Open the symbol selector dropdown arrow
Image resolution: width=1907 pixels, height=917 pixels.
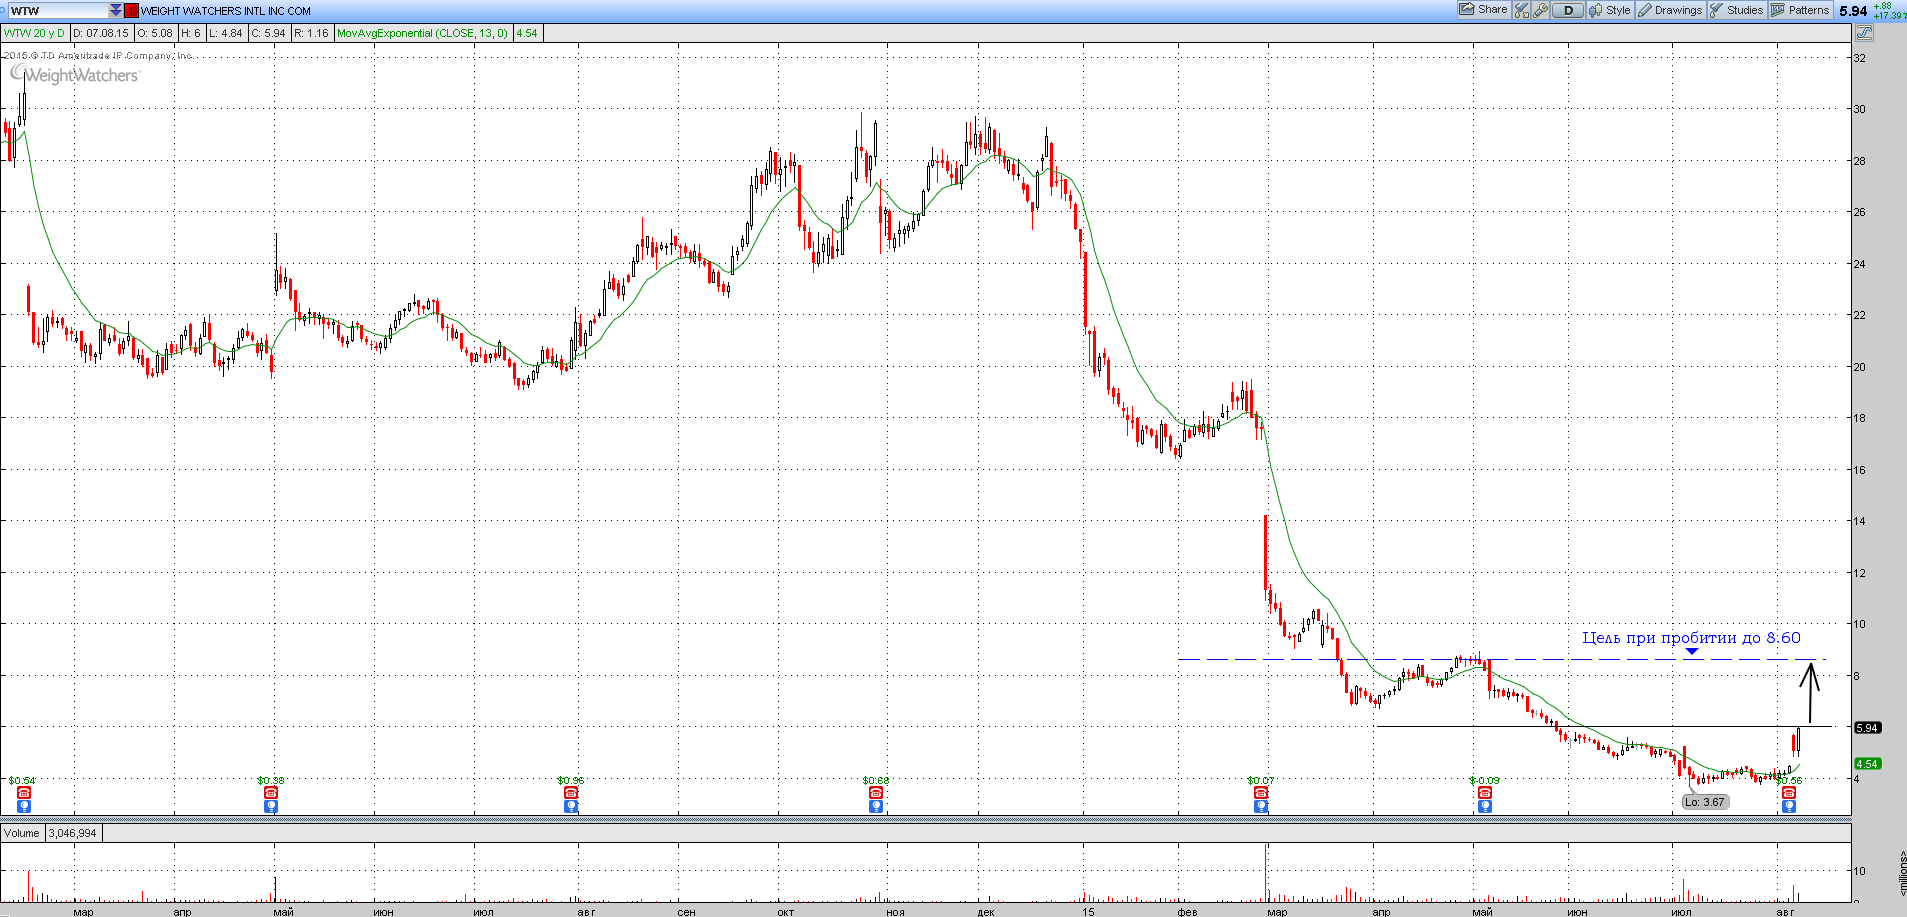tap(116, 10)
